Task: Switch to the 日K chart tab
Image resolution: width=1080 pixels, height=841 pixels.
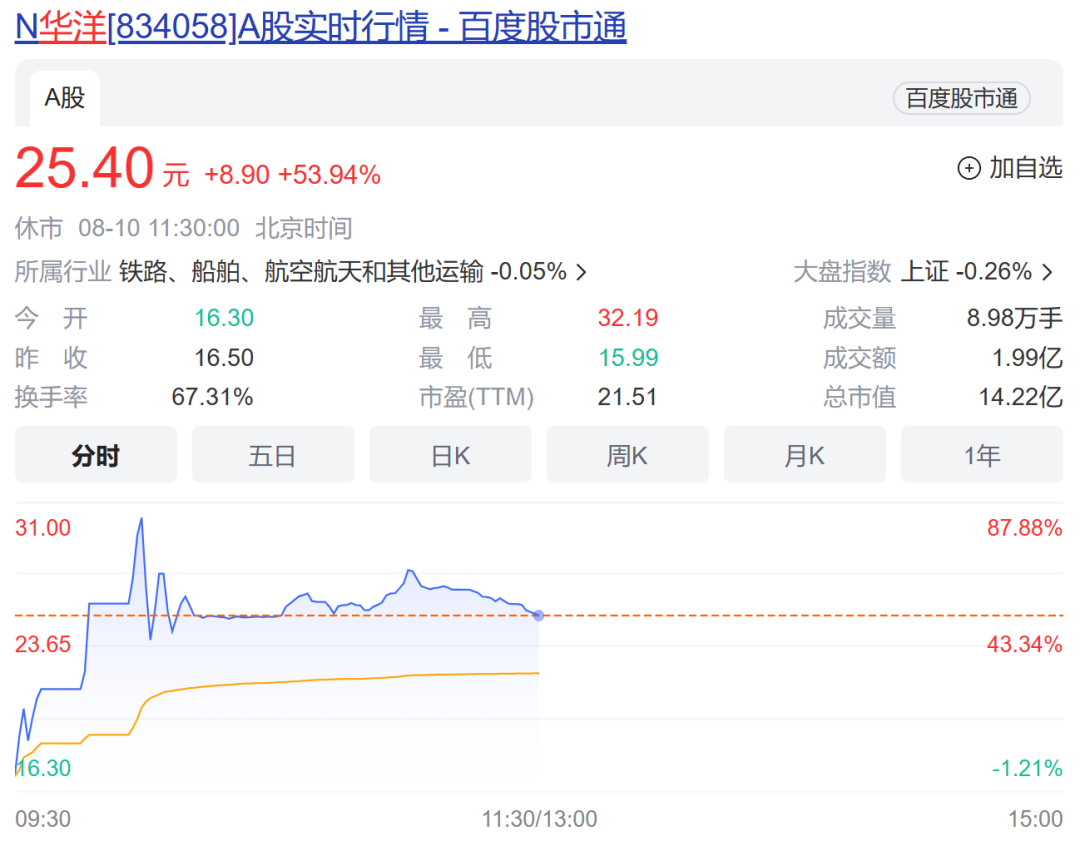Action: point(450,455)
